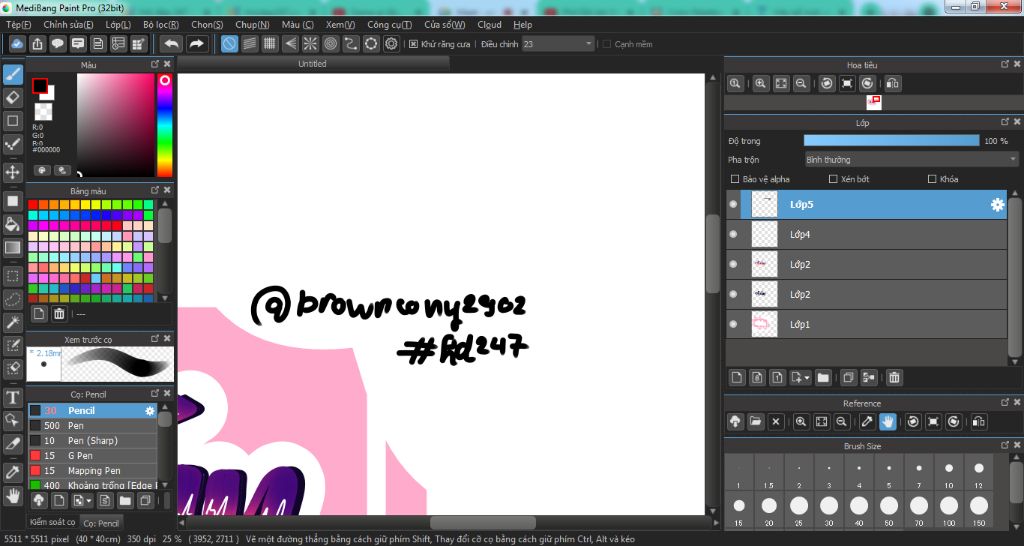The height and width of the screenshot is (546, 1024).
Task: Expand the new layer dropdown arrow
Action: 808,378
